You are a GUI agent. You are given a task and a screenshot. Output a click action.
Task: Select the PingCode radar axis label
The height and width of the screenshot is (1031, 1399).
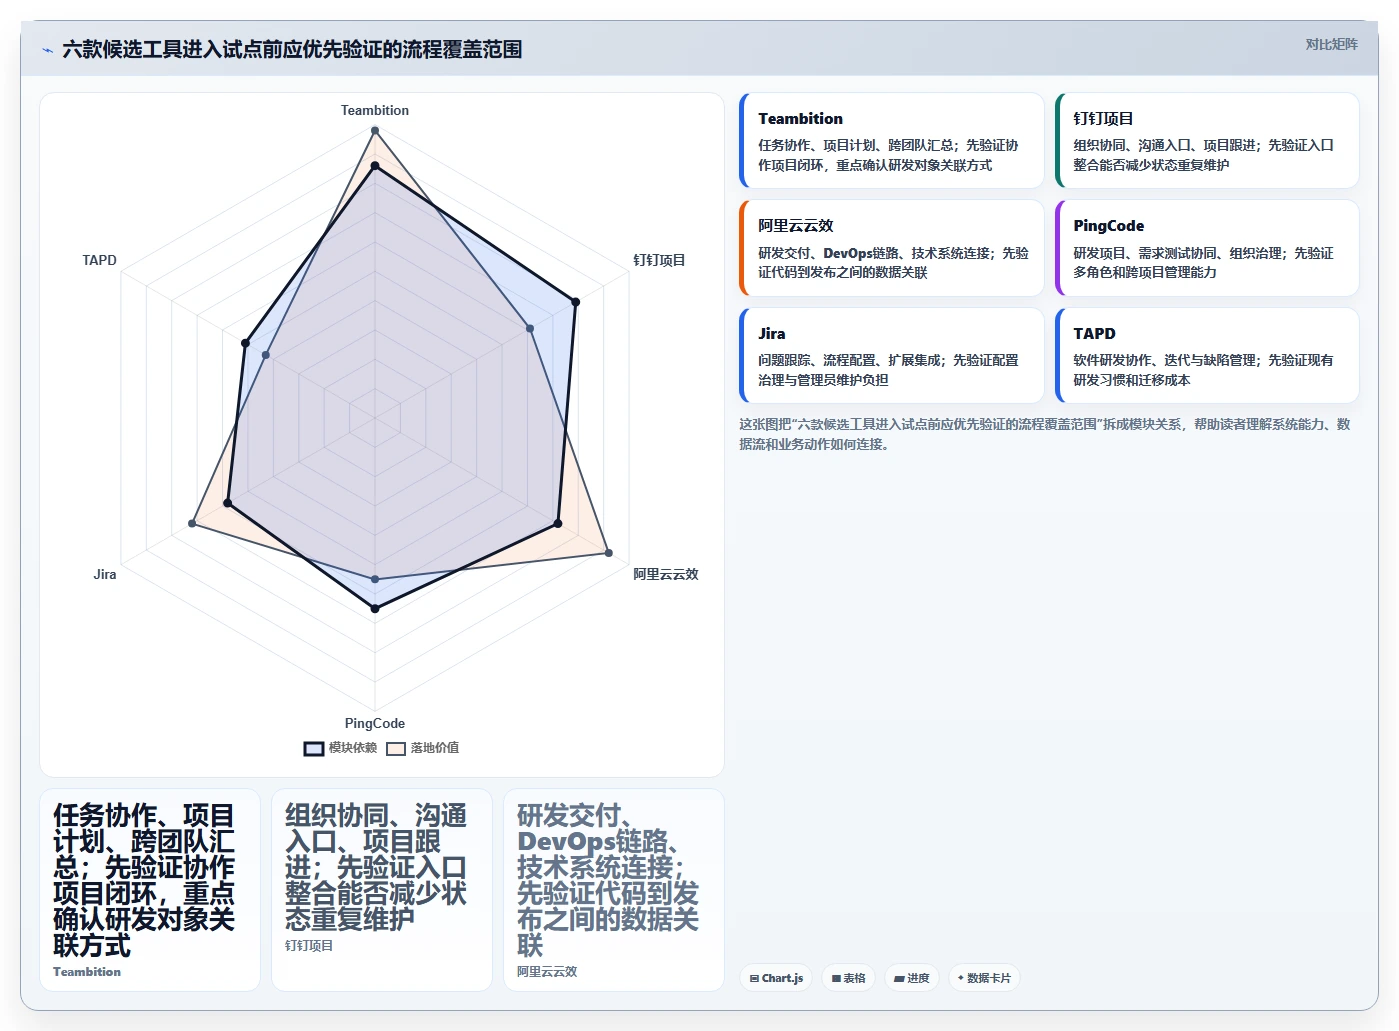tap(375, 723)
